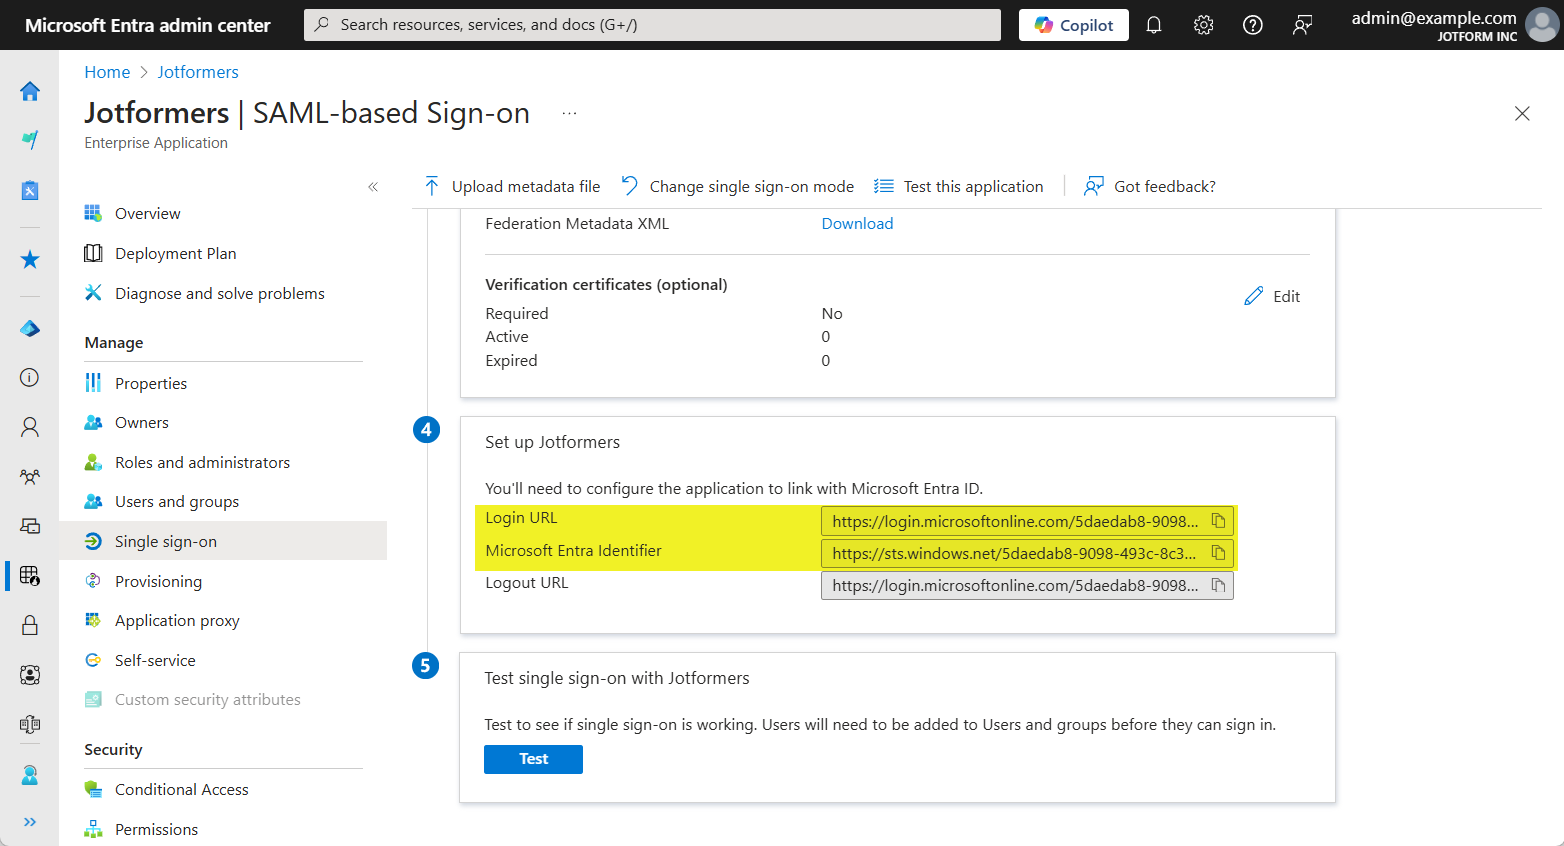Go to Jotformers breadcrumb link

[x=198, y=72]
